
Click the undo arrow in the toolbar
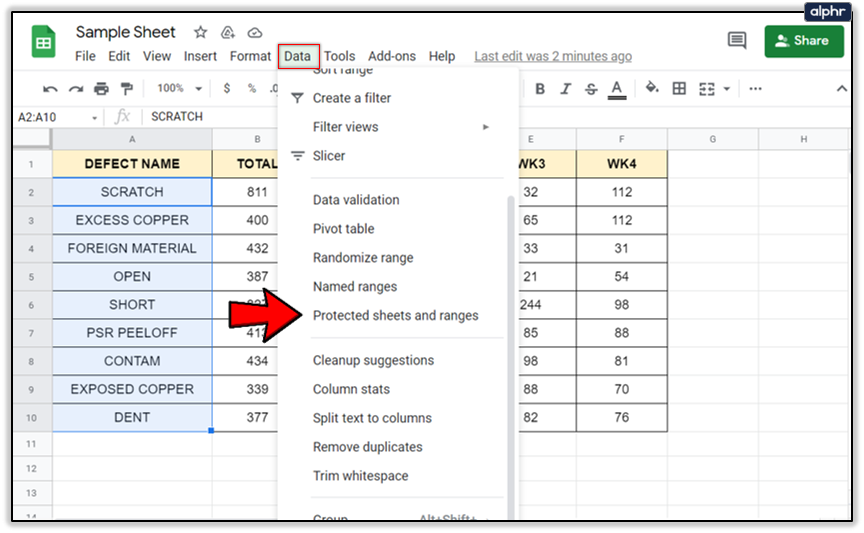tap(50, 89)
